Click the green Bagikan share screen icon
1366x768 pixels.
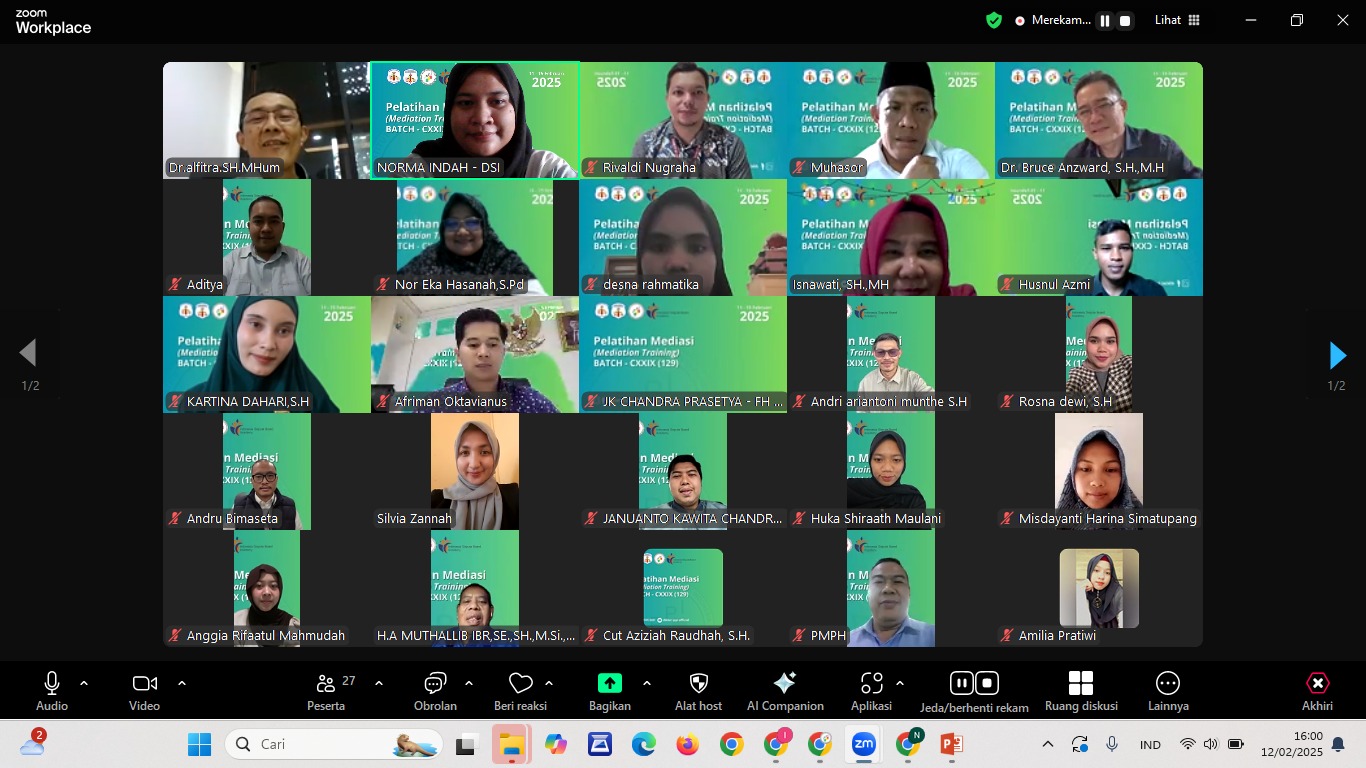tap(609, 684)
